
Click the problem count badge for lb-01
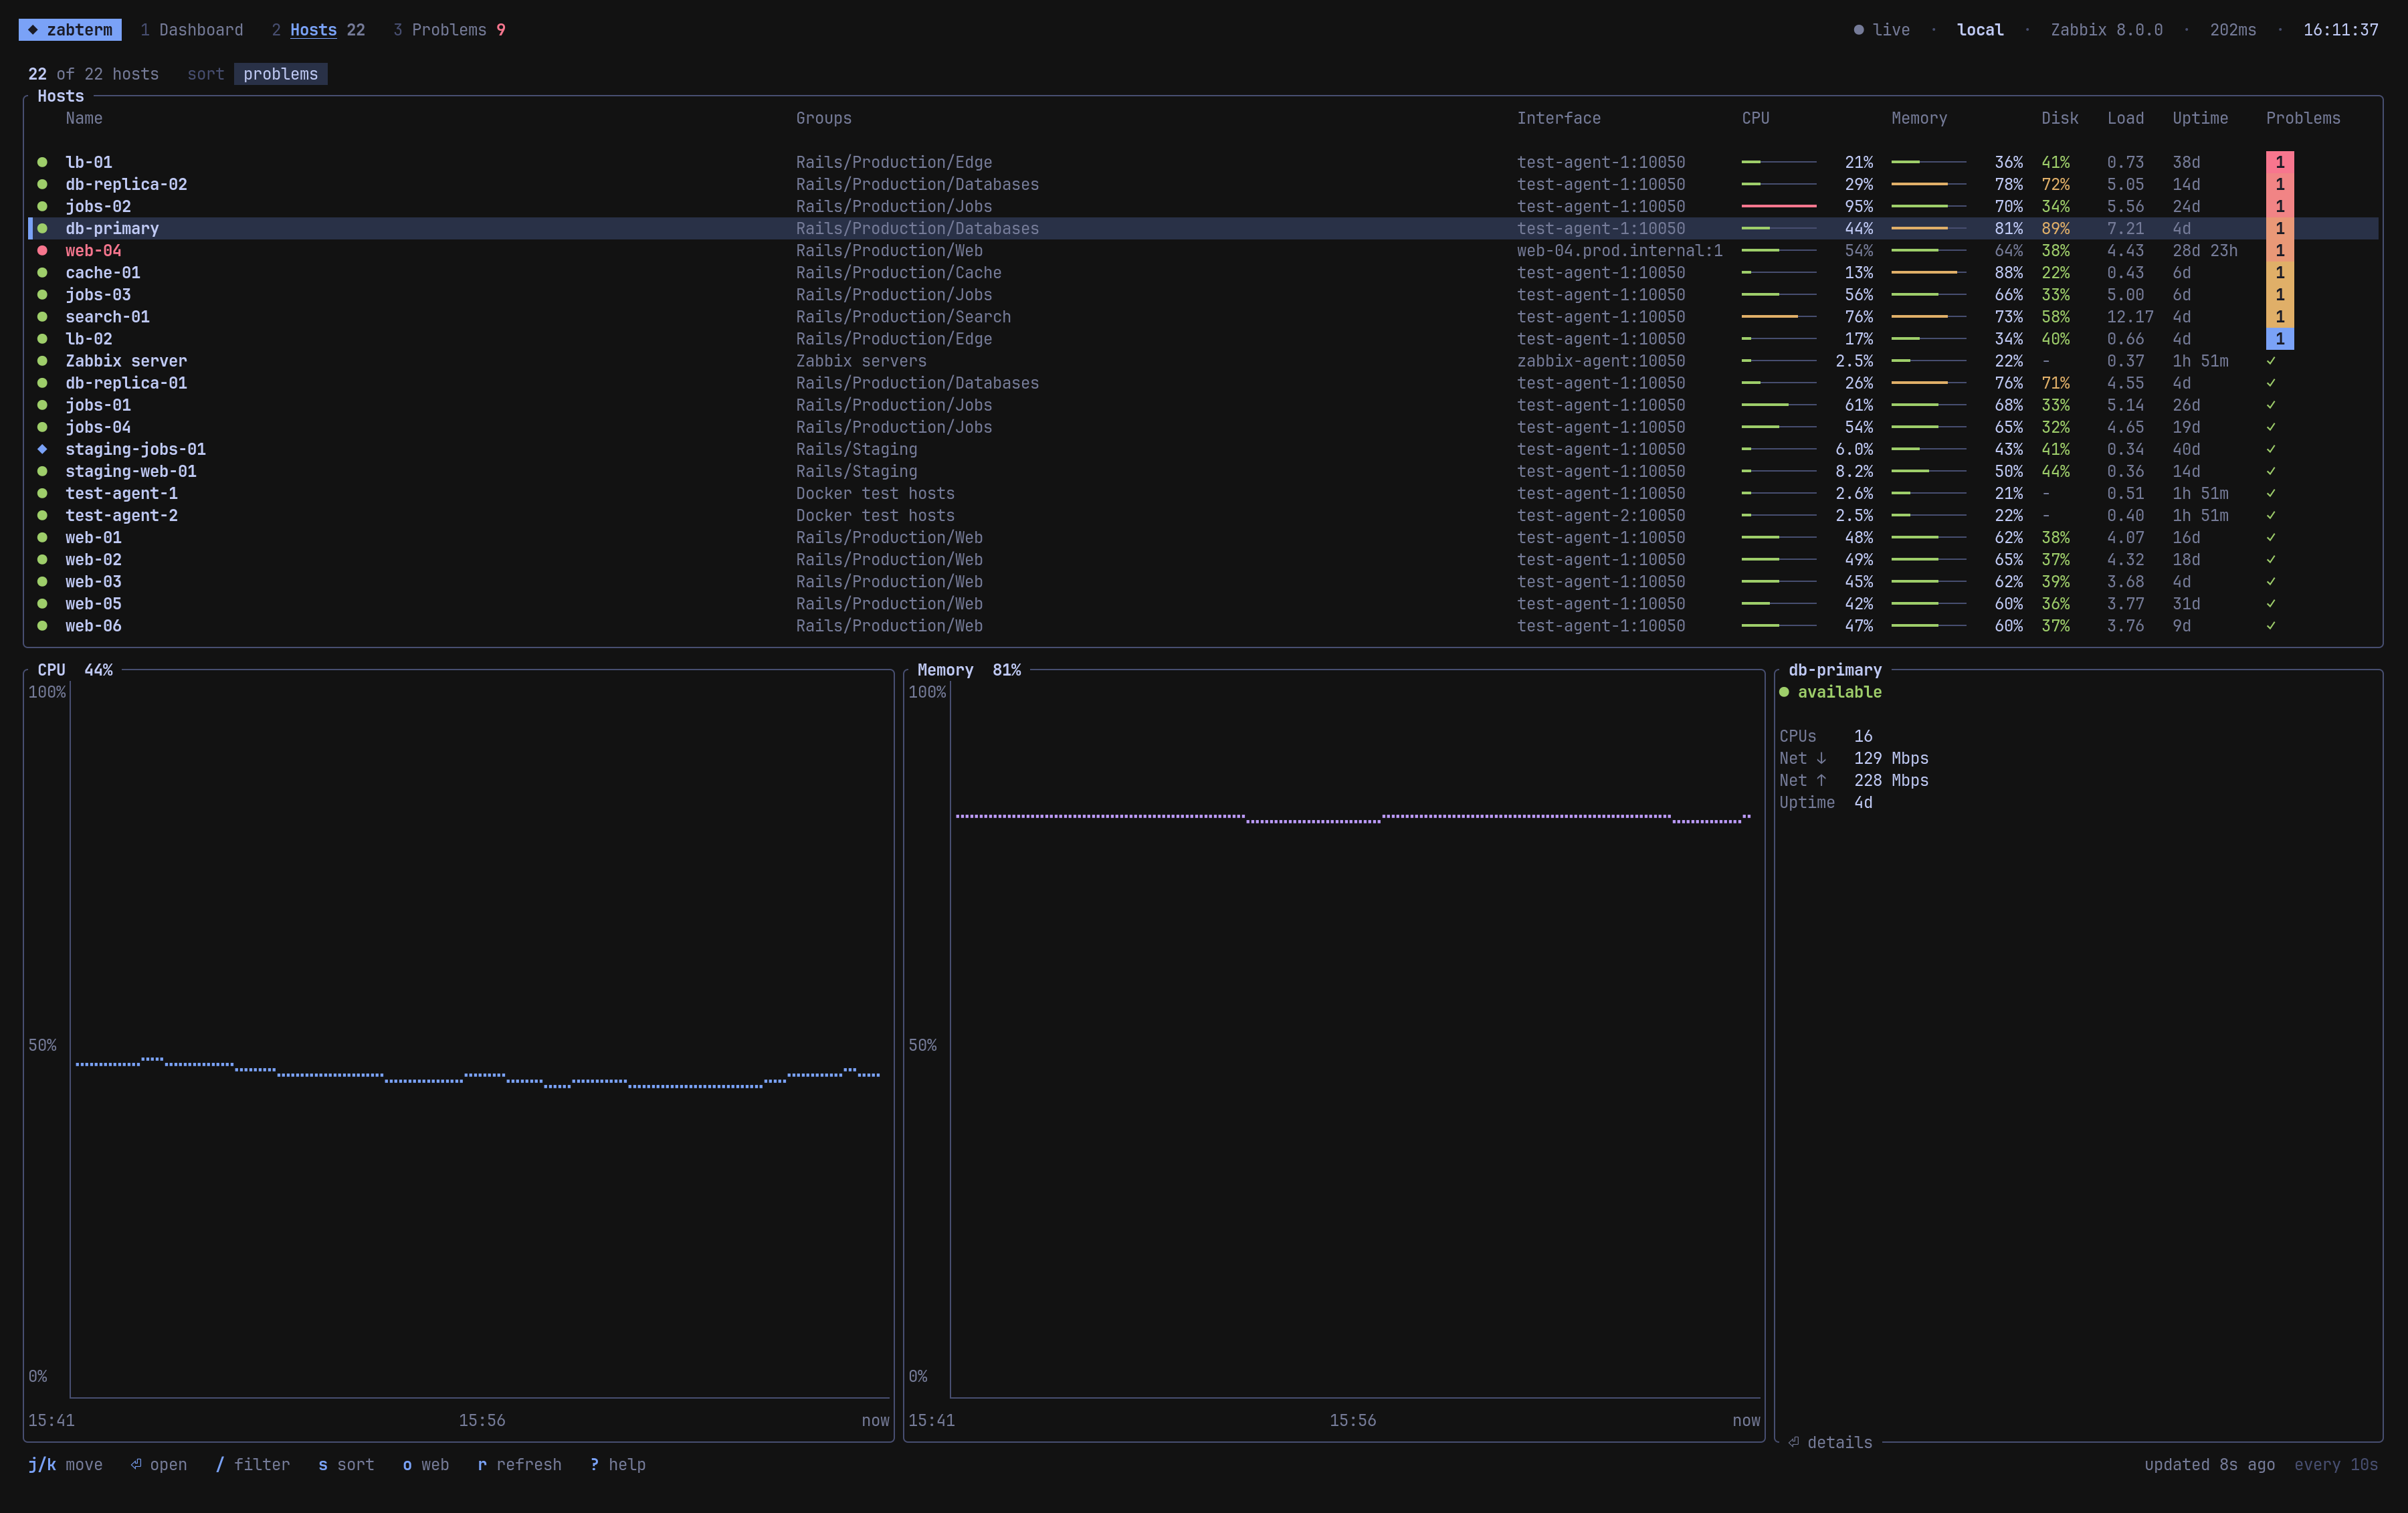[x=2279, y=162]
